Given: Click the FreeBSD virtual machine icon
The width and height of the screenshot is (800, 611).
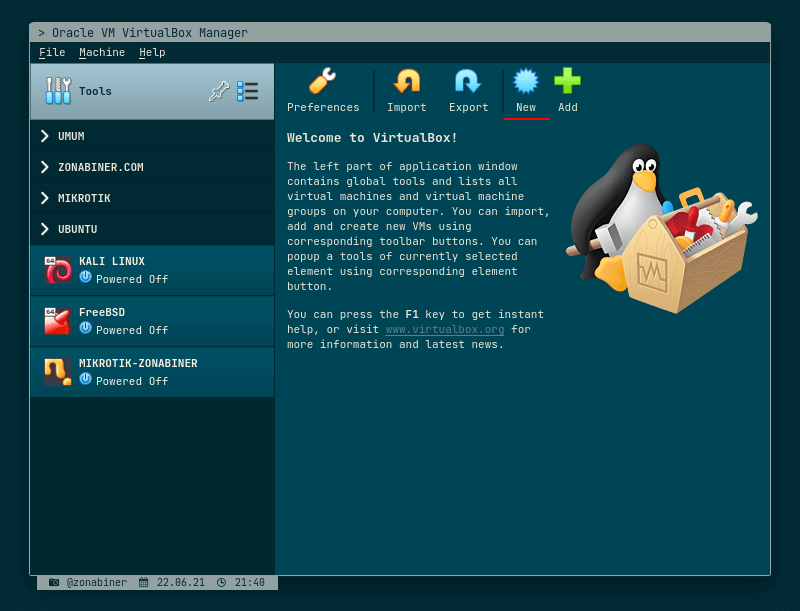Looking at the screenshot, I should pyautogui.click(x=57, y=320).
